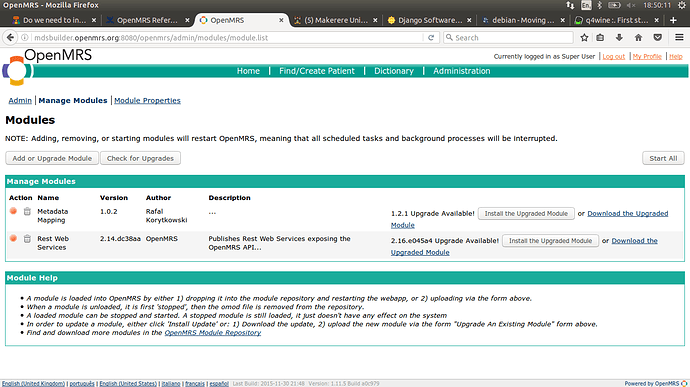
Task: Reload the page with refresh icon
Action: [431, 37]
